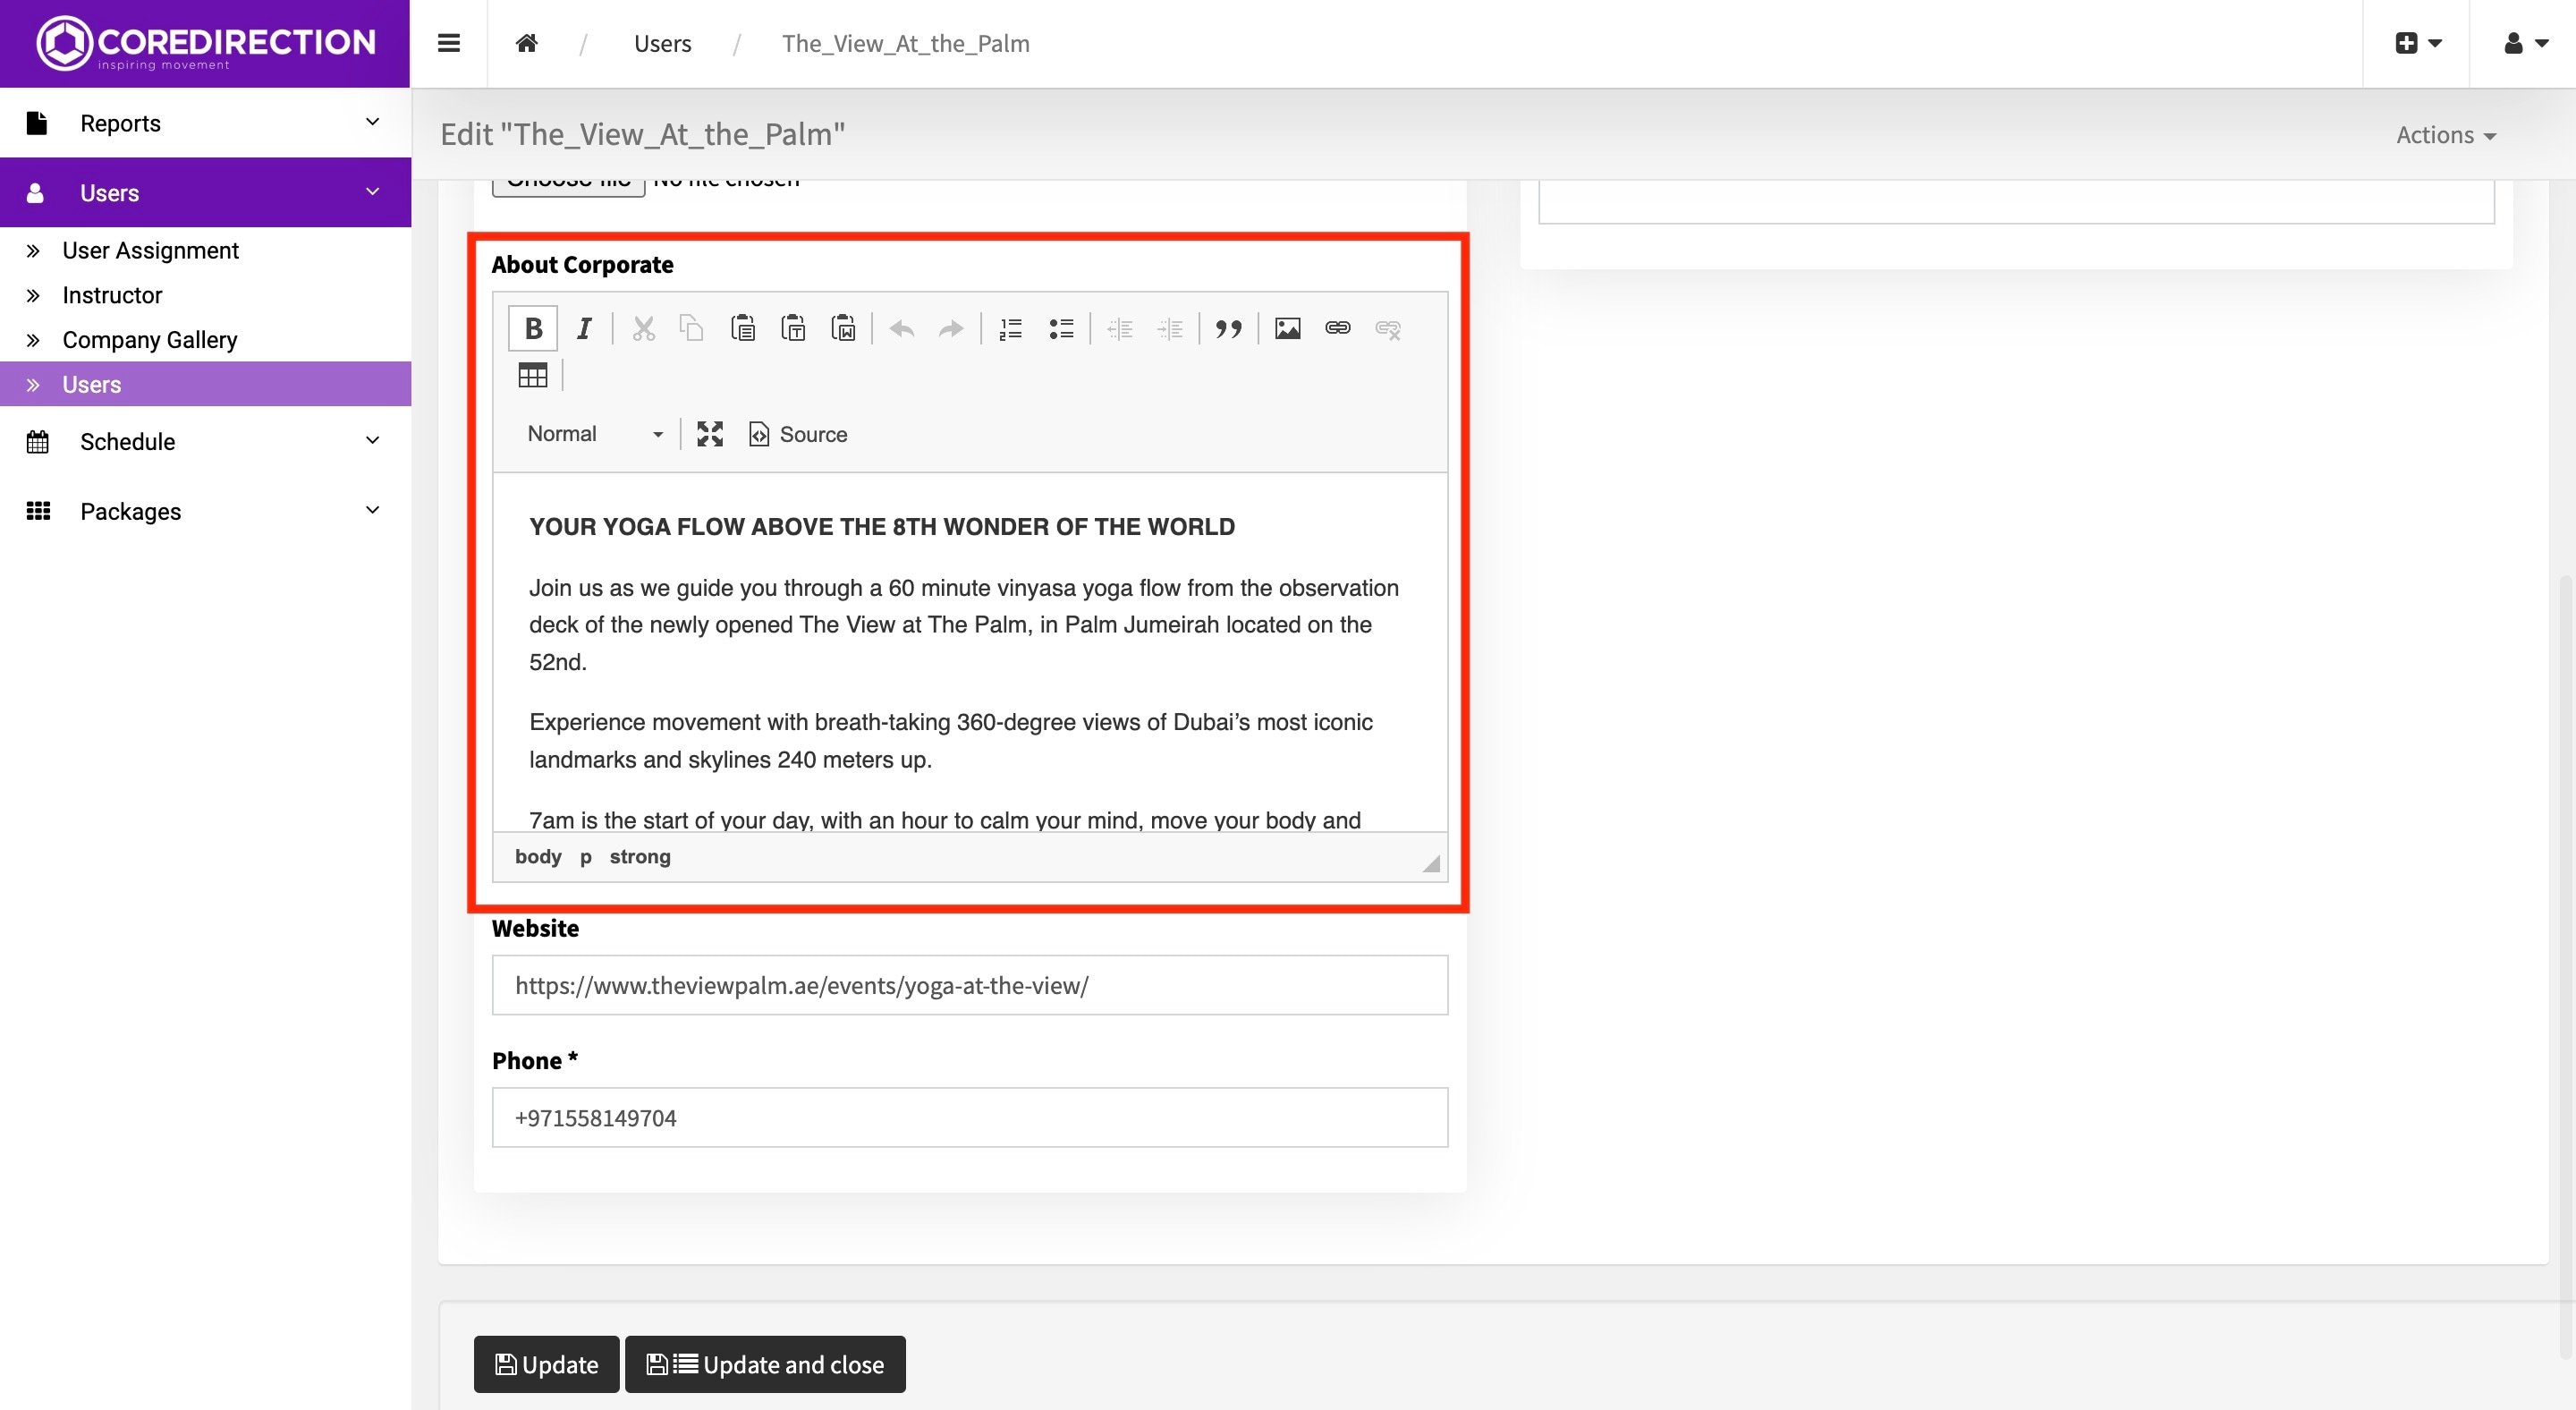The image size is (2576, 1410).
Task: Decrease indent in editor toolbar
Action: tap(1120, 328)
